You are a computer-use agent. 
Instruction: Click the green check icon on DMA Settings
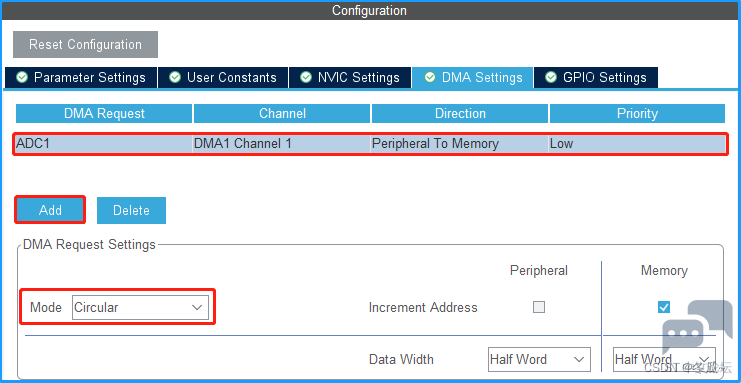click(x=430, y=77)
